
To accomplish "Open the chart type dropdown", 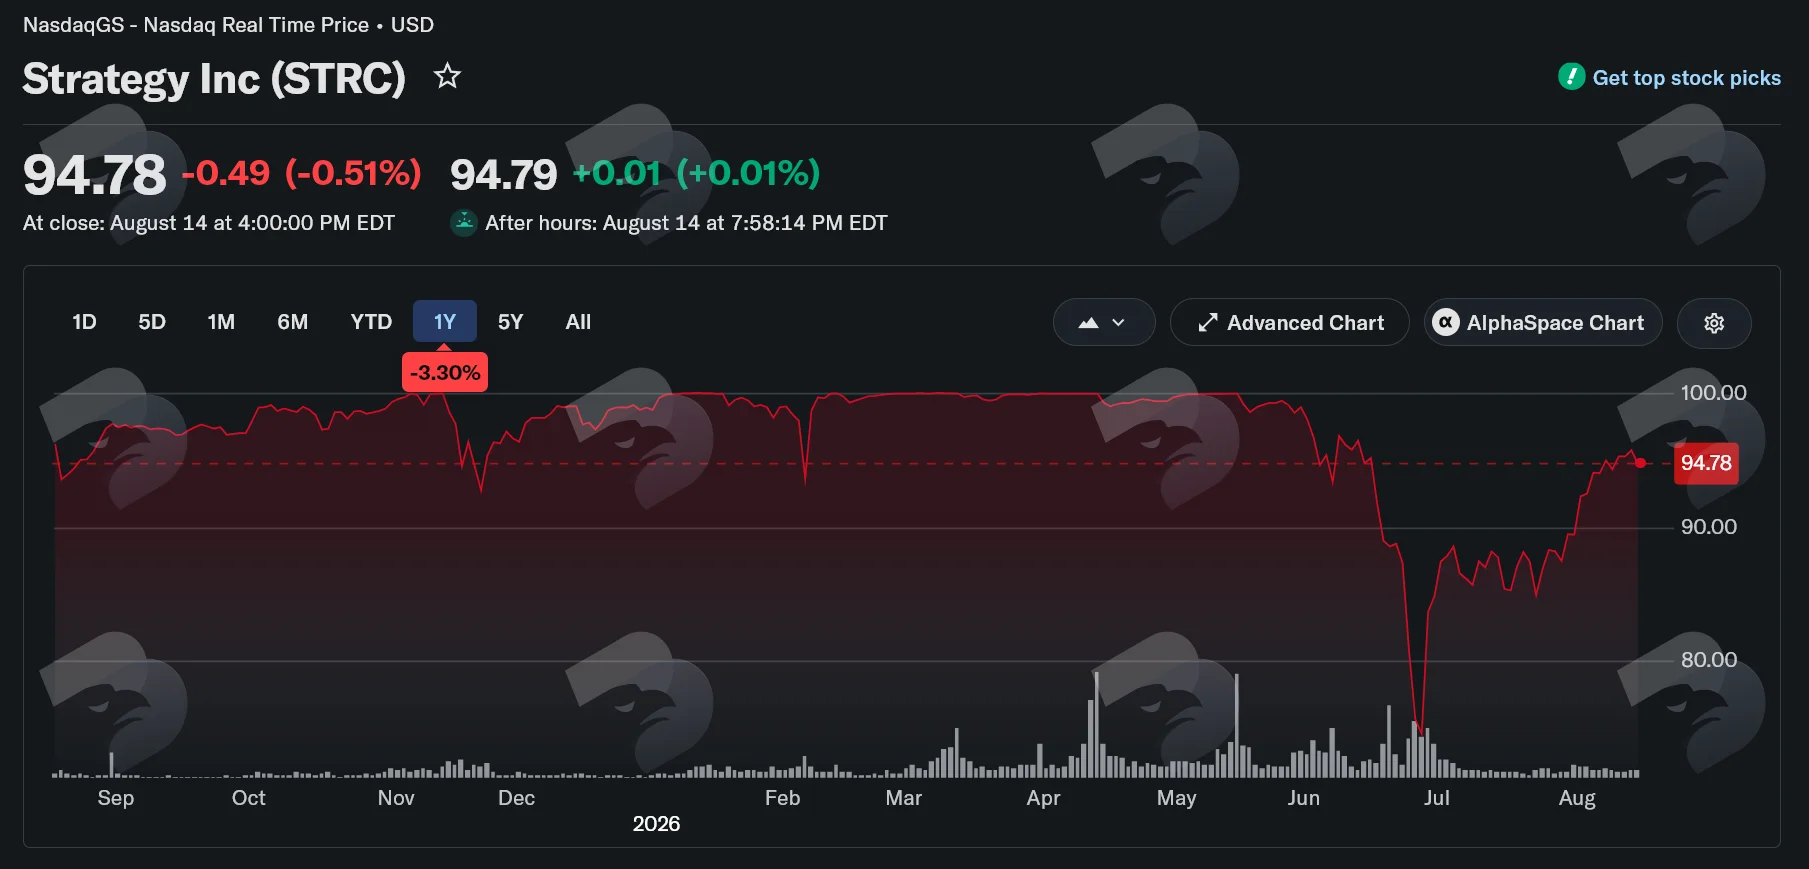I will 1104,323.
